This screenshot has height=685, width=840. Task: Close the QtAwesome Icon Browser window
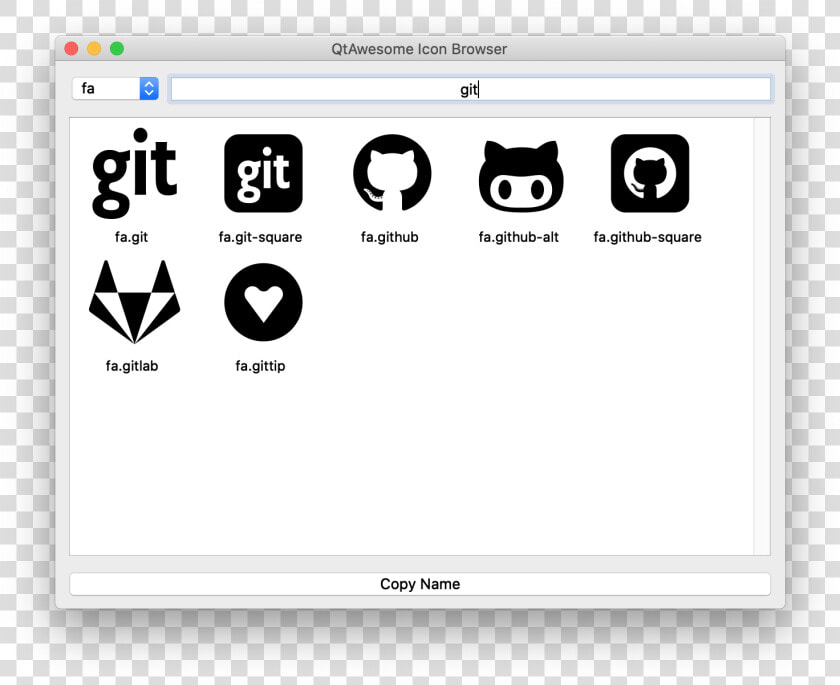tap(71, 49)
